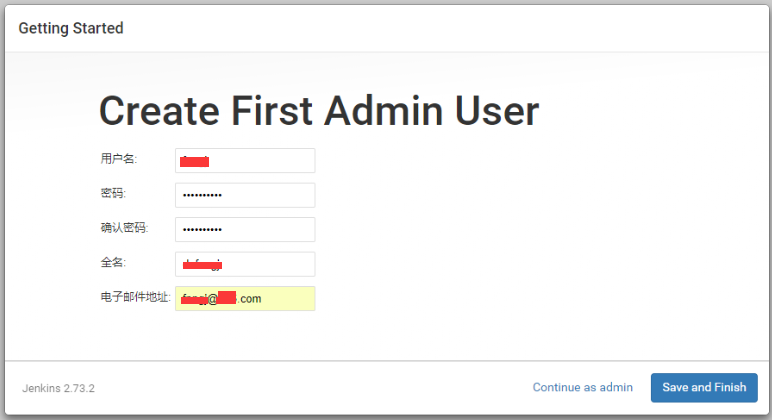
Task: Click into the 密码 password field
Action: coord(245,195)
